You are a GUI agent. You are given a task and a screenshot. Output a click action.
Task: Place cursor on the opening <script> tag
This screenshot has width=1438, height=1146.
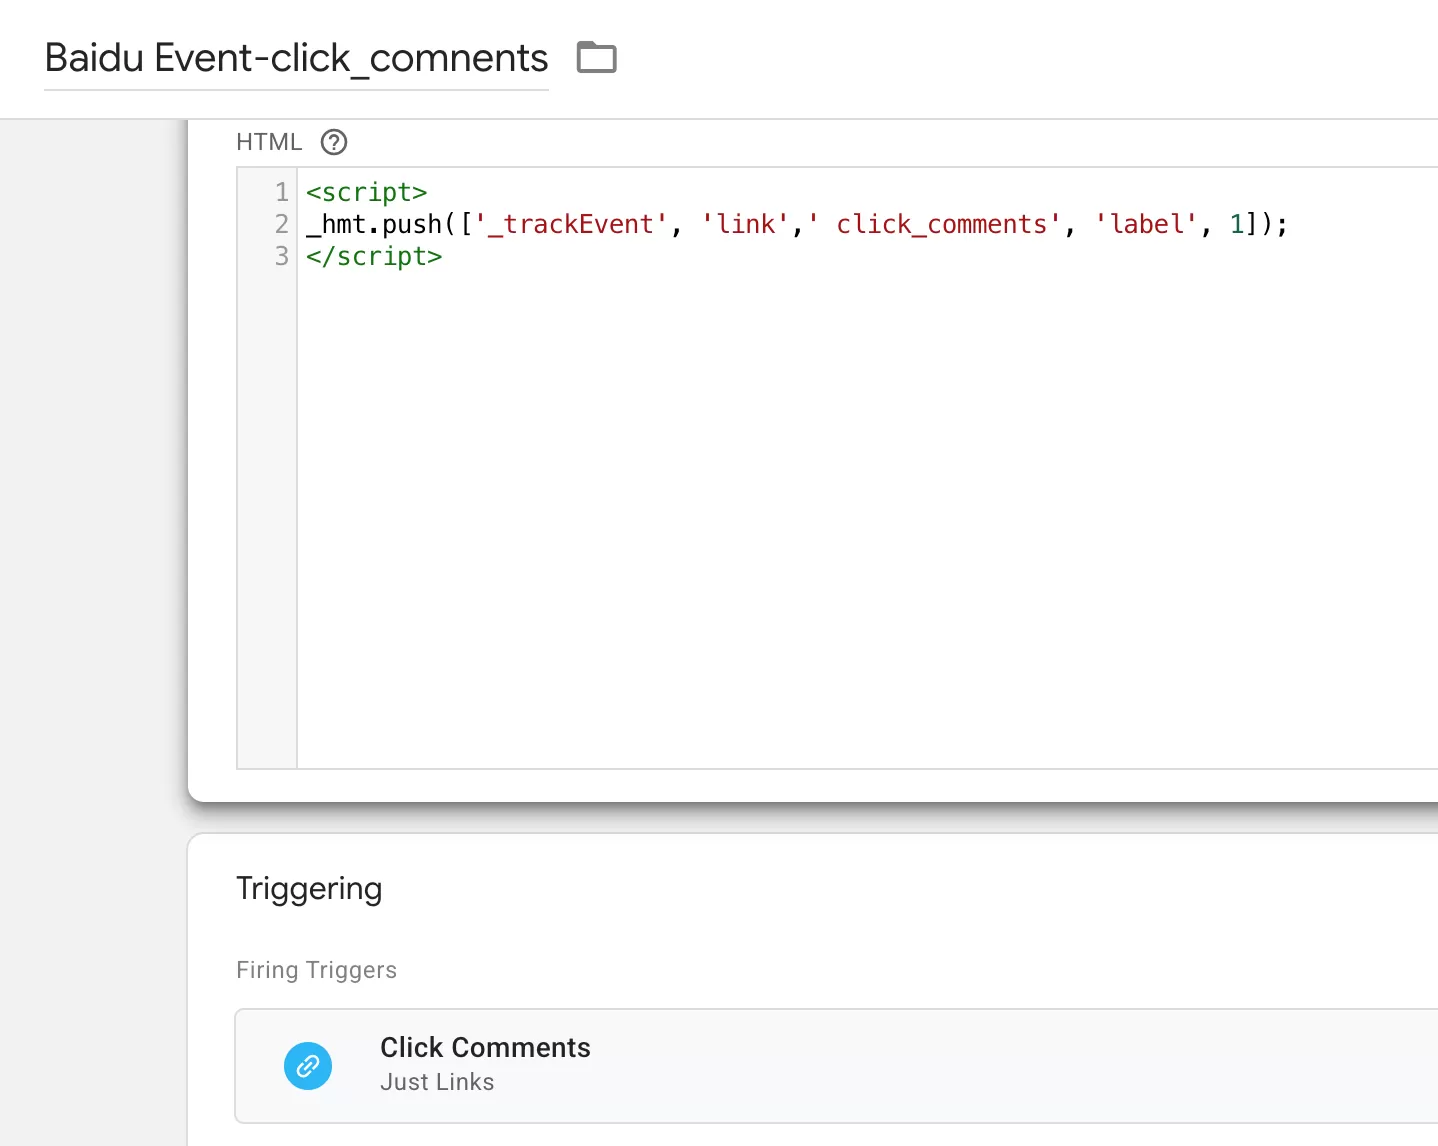coord(366,192)
